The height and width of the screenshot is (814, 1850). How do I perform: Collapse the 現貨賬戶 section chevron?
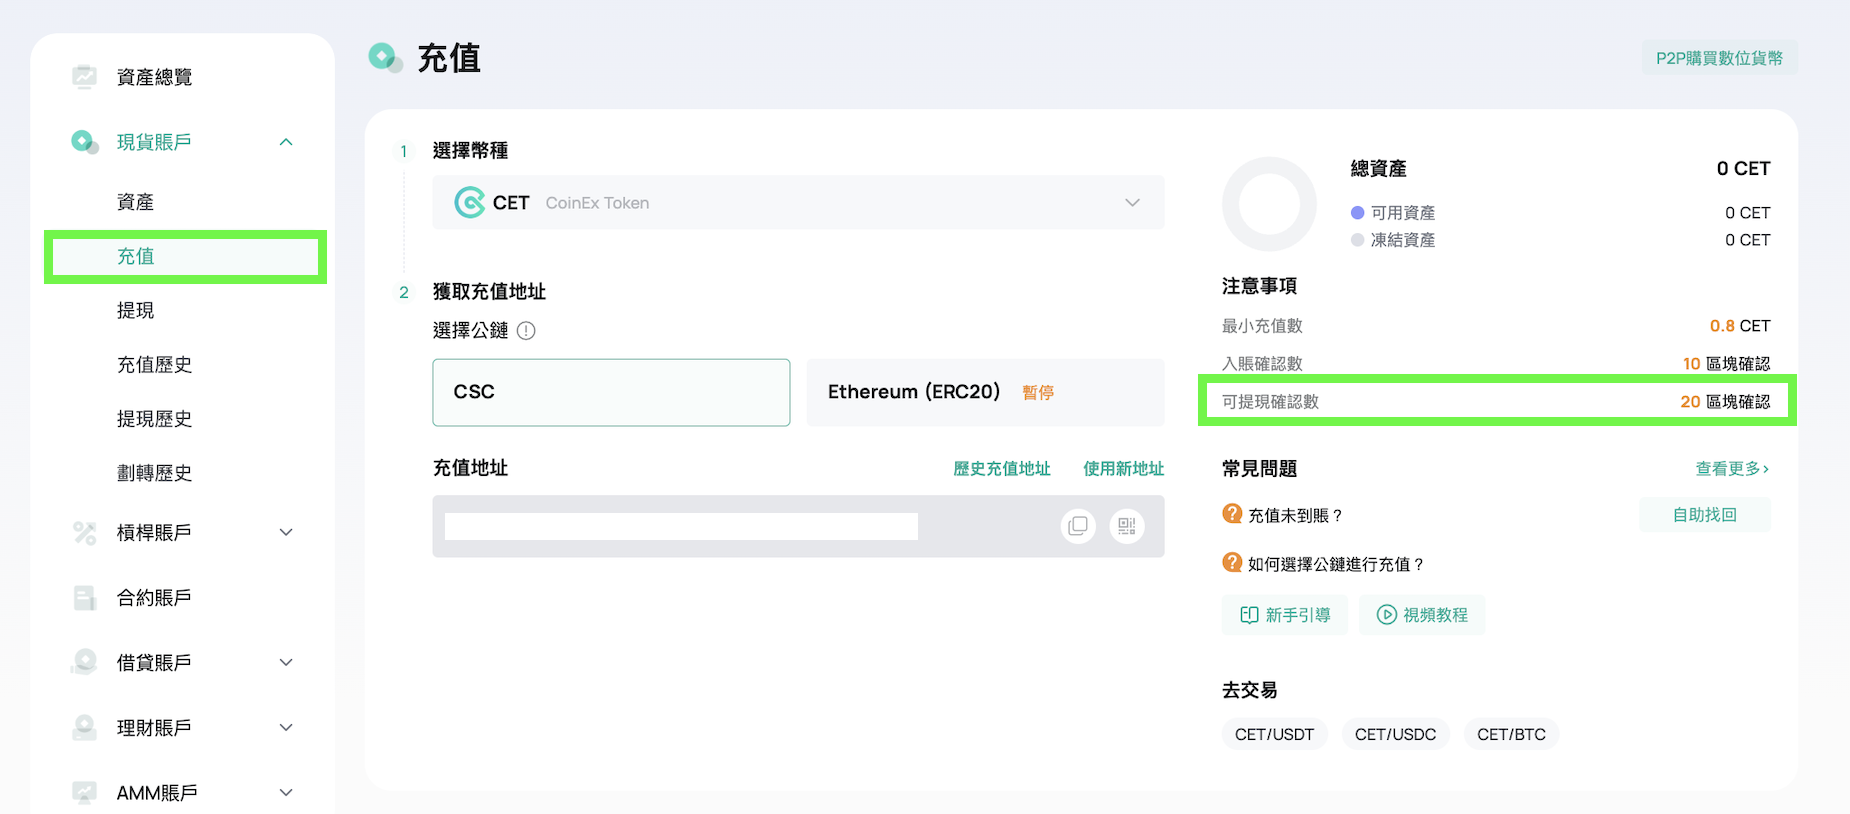click(x=286, y=142)
